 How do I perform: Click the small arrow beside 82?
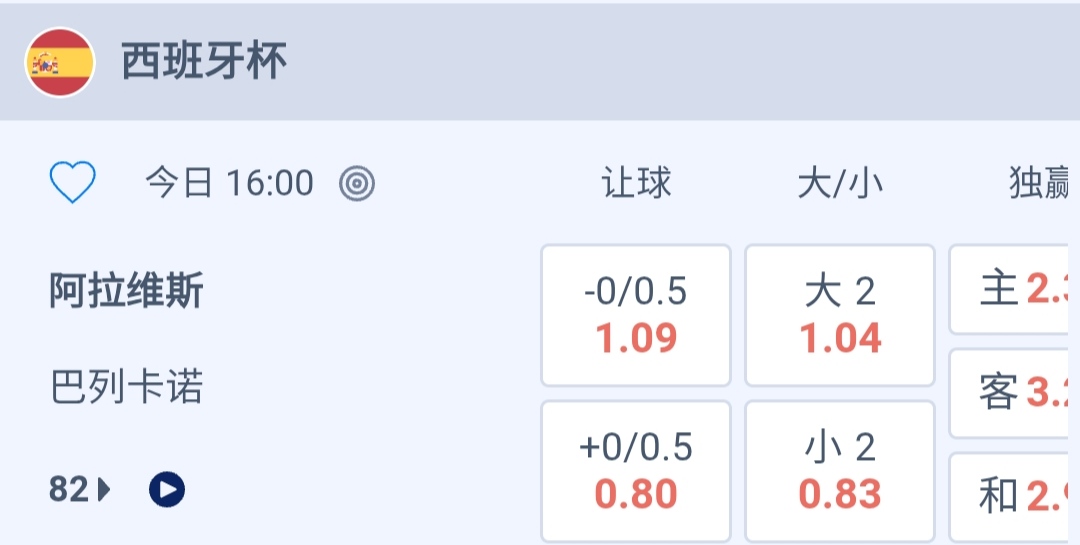[105, 490]
